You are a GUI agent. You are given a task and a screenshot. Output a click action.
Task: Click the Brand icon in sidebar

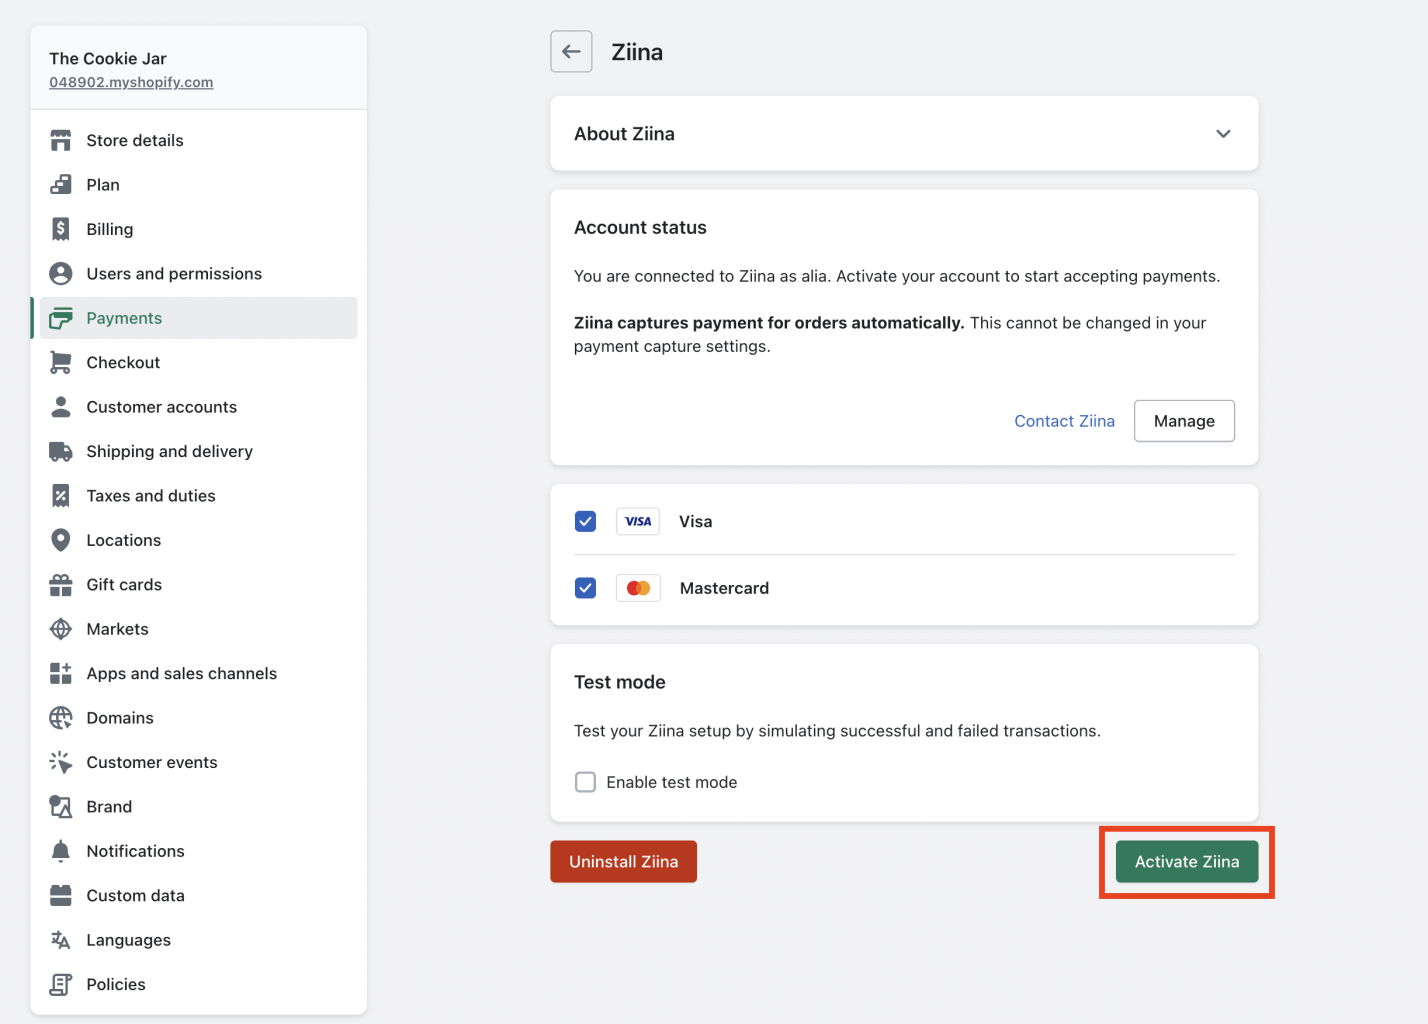(61, 807)
